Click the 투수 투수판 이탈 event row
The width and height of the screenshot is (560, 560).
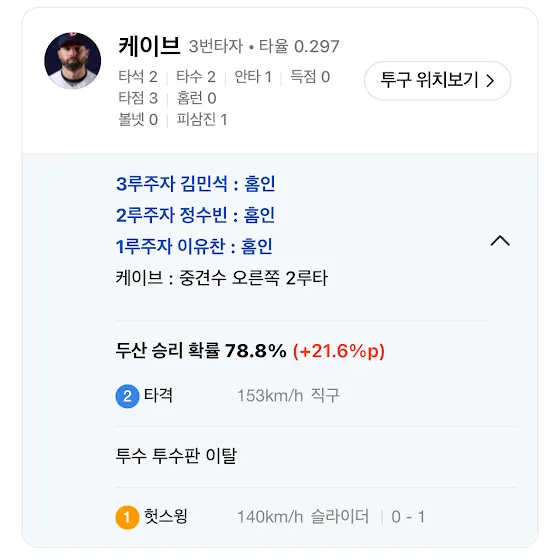[x=176, y=456]
